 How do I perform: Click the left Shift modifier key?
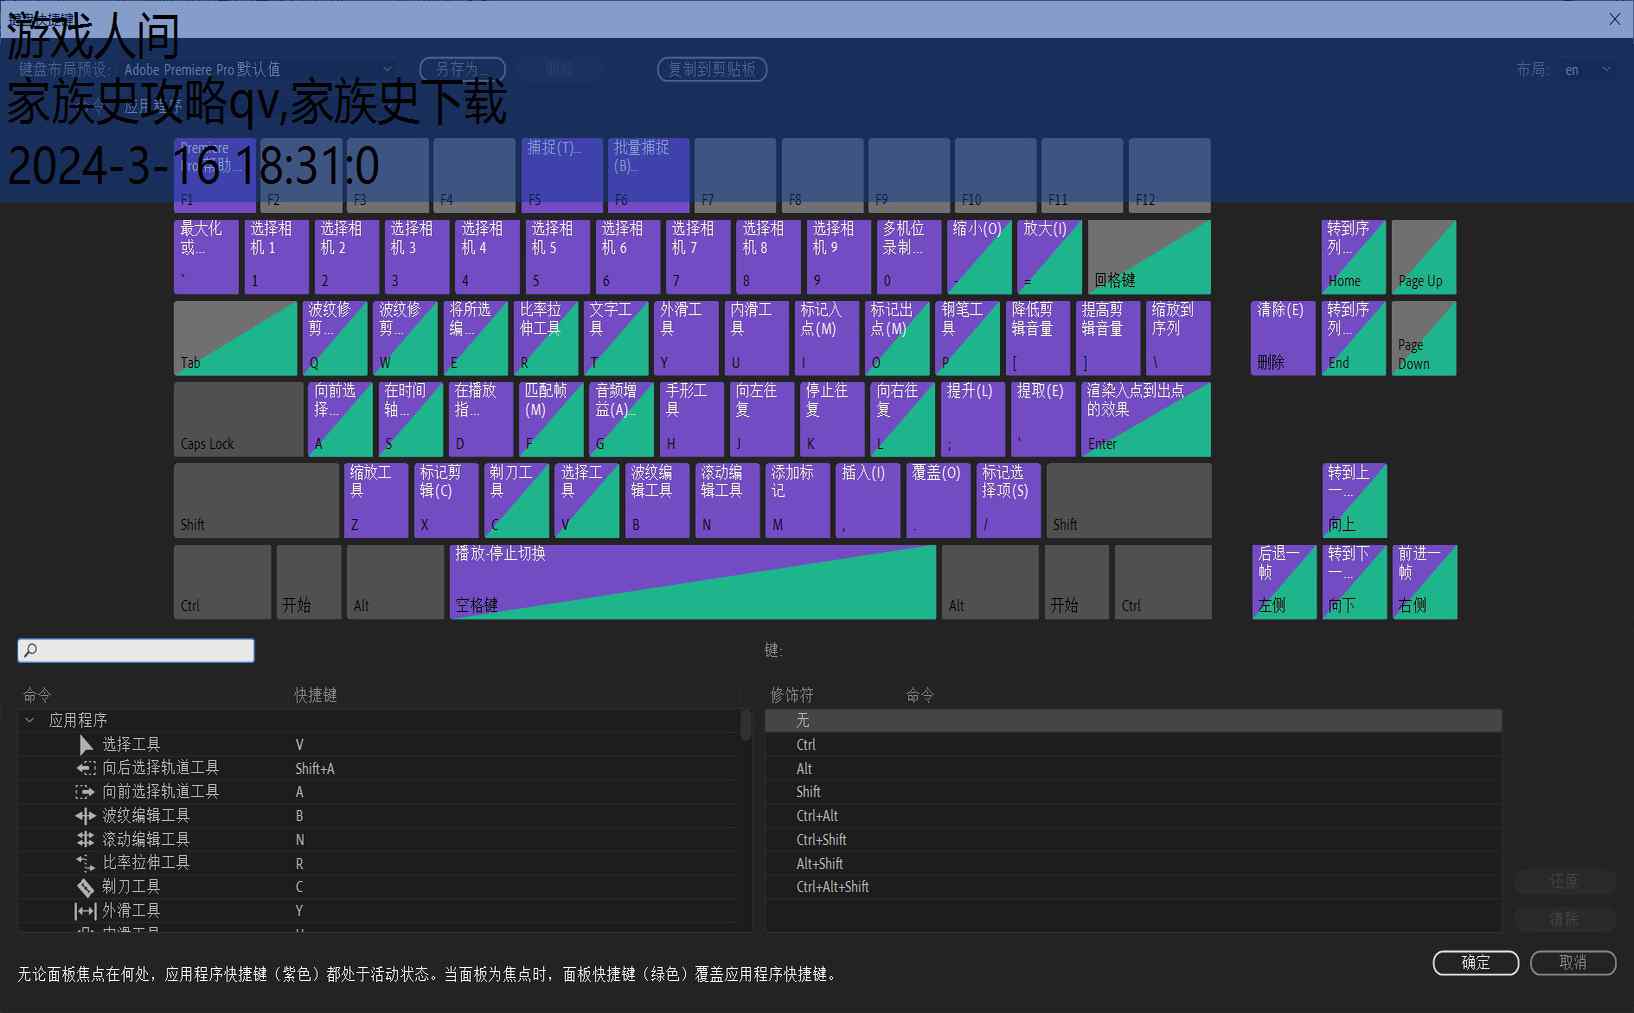[257, 500]
